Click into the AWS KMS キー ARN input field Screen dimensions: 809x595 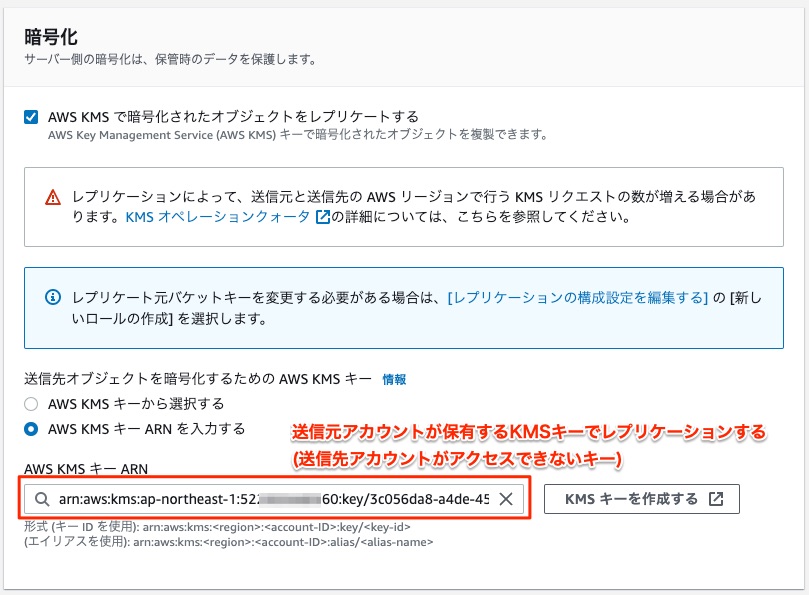click(x=273, y=499)
